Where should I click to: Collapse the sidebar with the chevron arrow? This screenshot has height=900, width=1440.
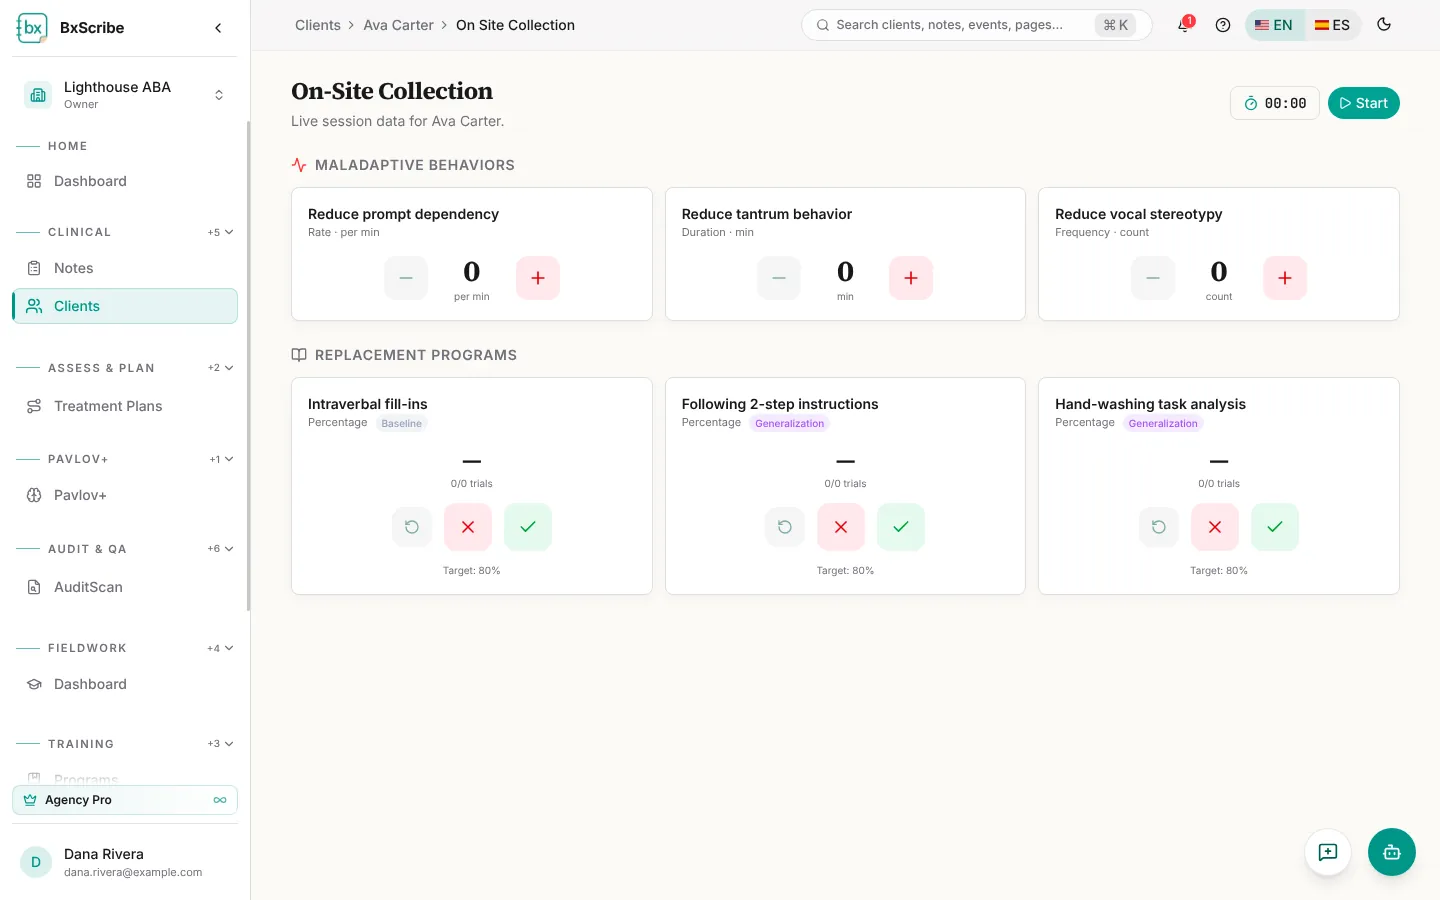tap(218, 28)
